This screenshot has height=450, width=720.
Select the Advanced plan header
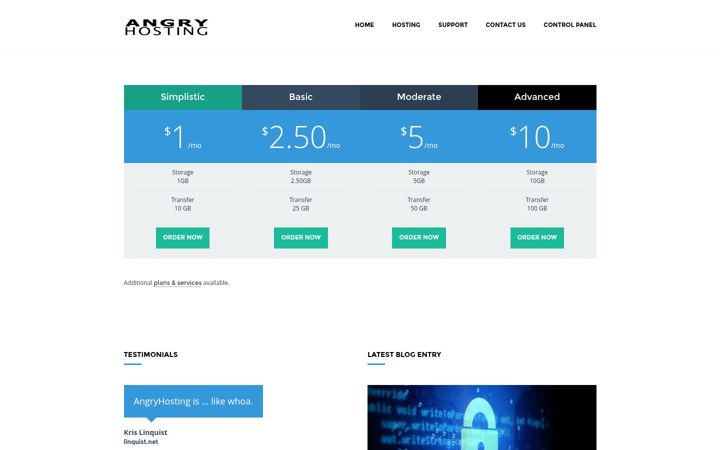coord(537,97)
